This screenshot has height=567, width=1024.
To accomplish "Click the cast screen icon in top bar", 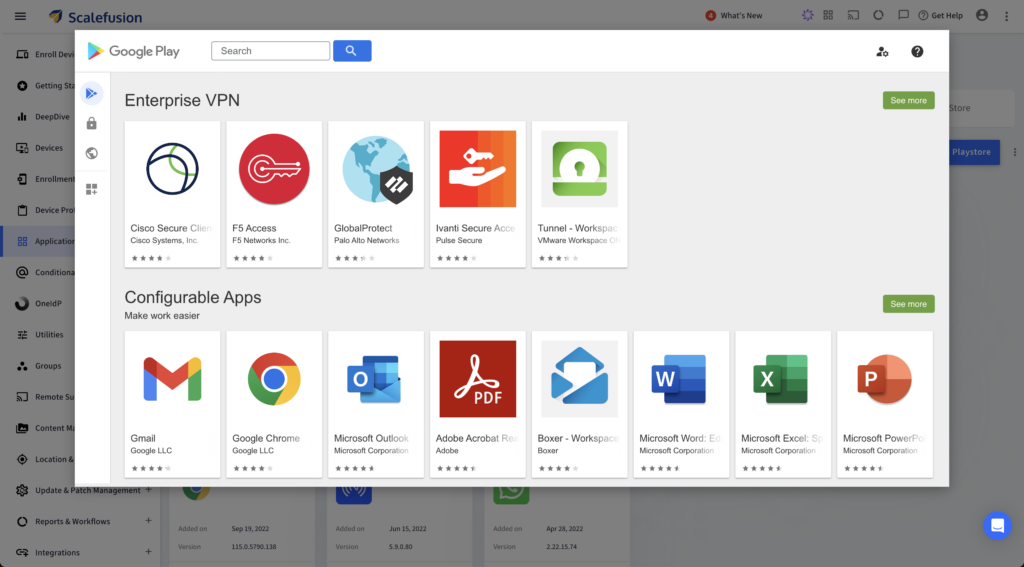I will [853, 15].
